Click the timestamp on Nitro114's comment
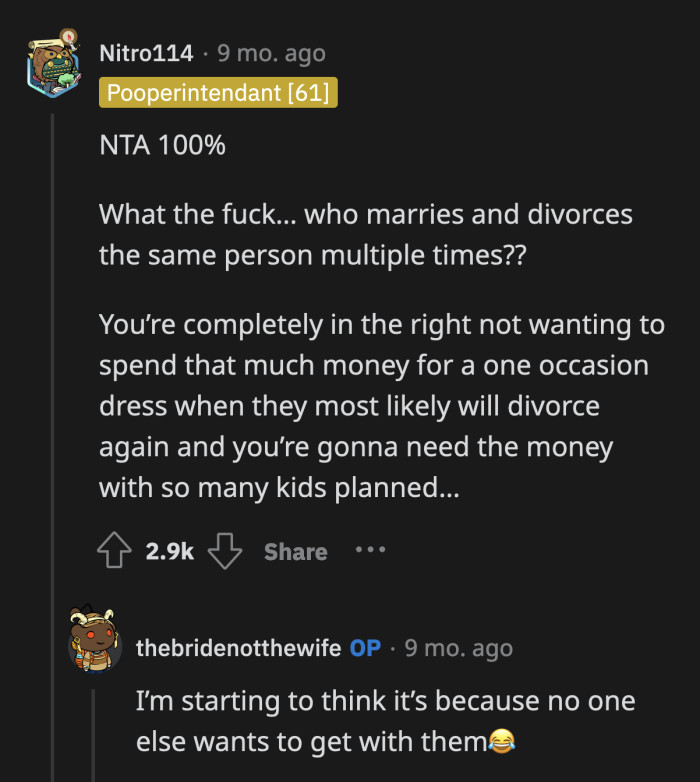Screen dimensions: 700x782 [271, 53]
